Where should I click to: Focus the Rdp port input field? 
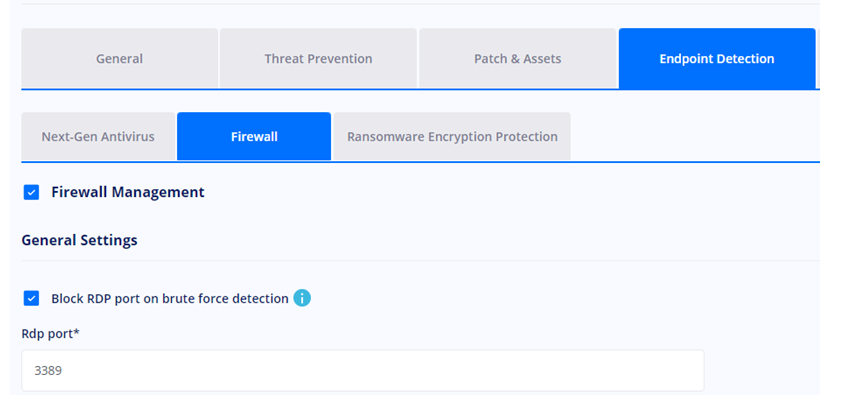tap(363, 371)
